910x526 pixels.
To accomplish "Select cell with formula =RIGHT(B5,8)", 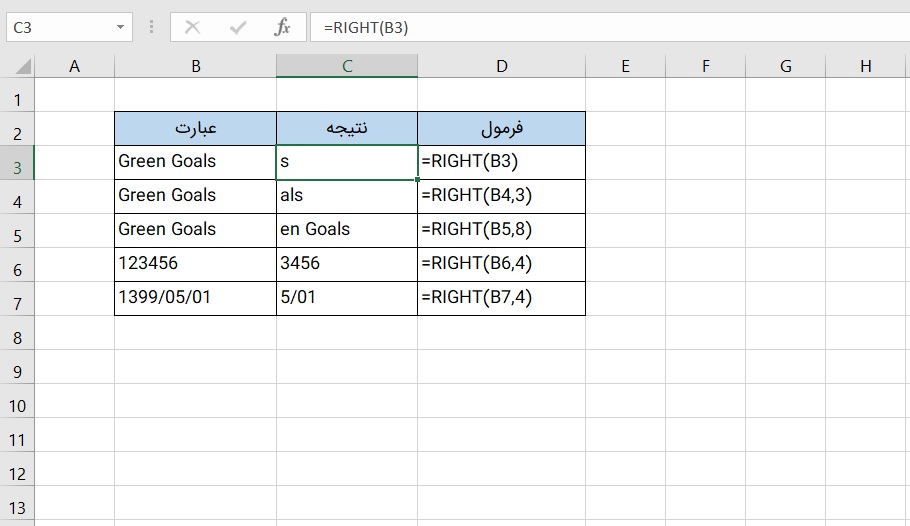I will [501, 229].
